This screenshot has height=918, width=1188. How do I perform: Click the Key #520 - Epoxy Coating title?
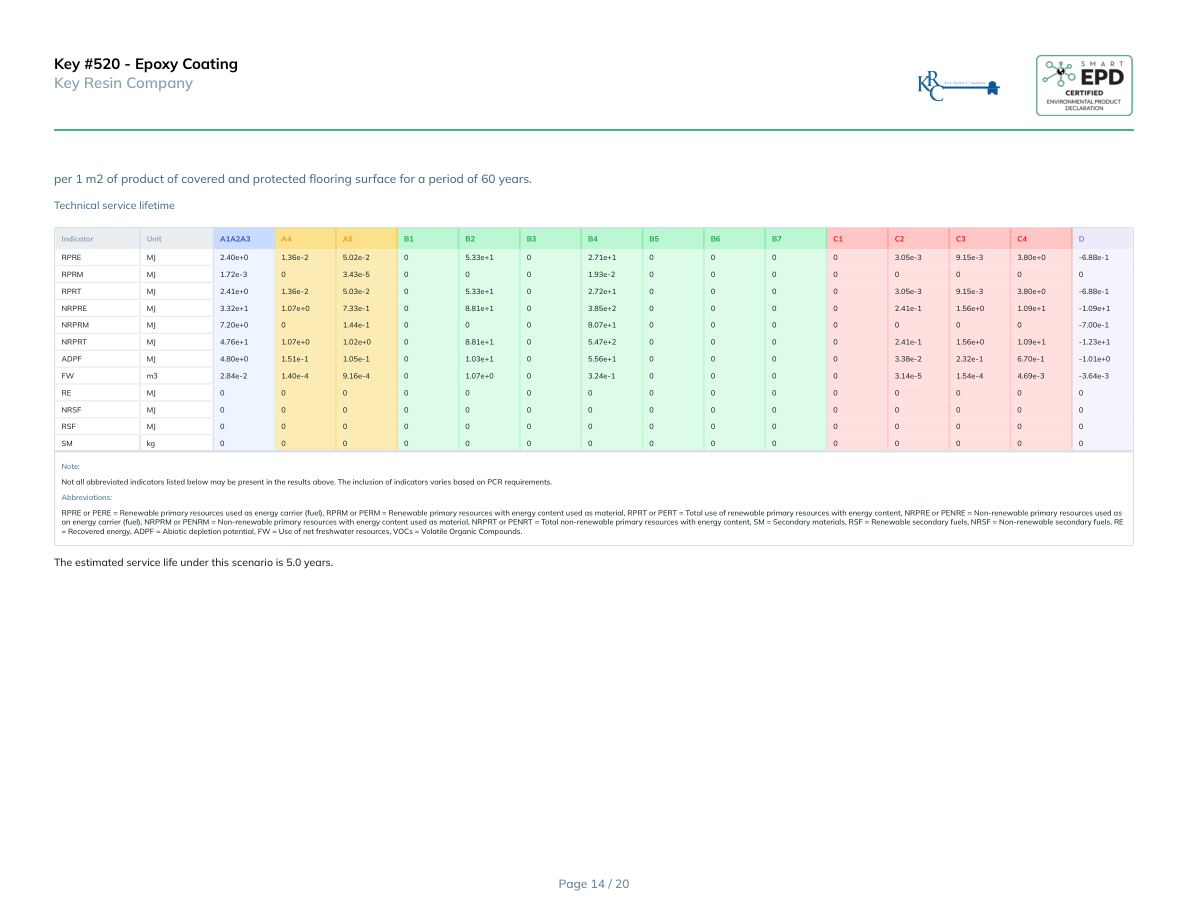[x=146, y=64]
